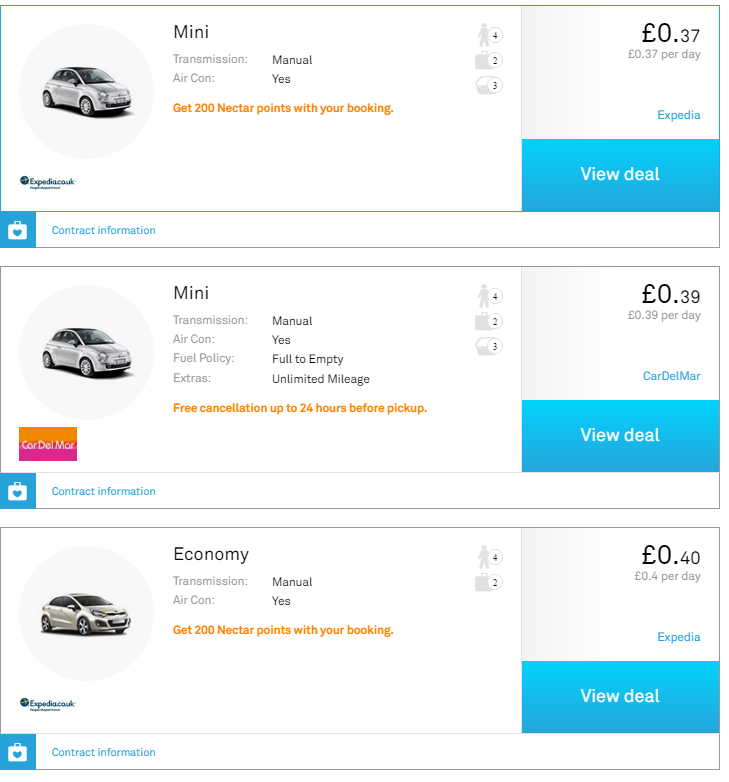729x782 pixels.
Task: Expand Contract information for Economy car
Action: coord(104,752)
